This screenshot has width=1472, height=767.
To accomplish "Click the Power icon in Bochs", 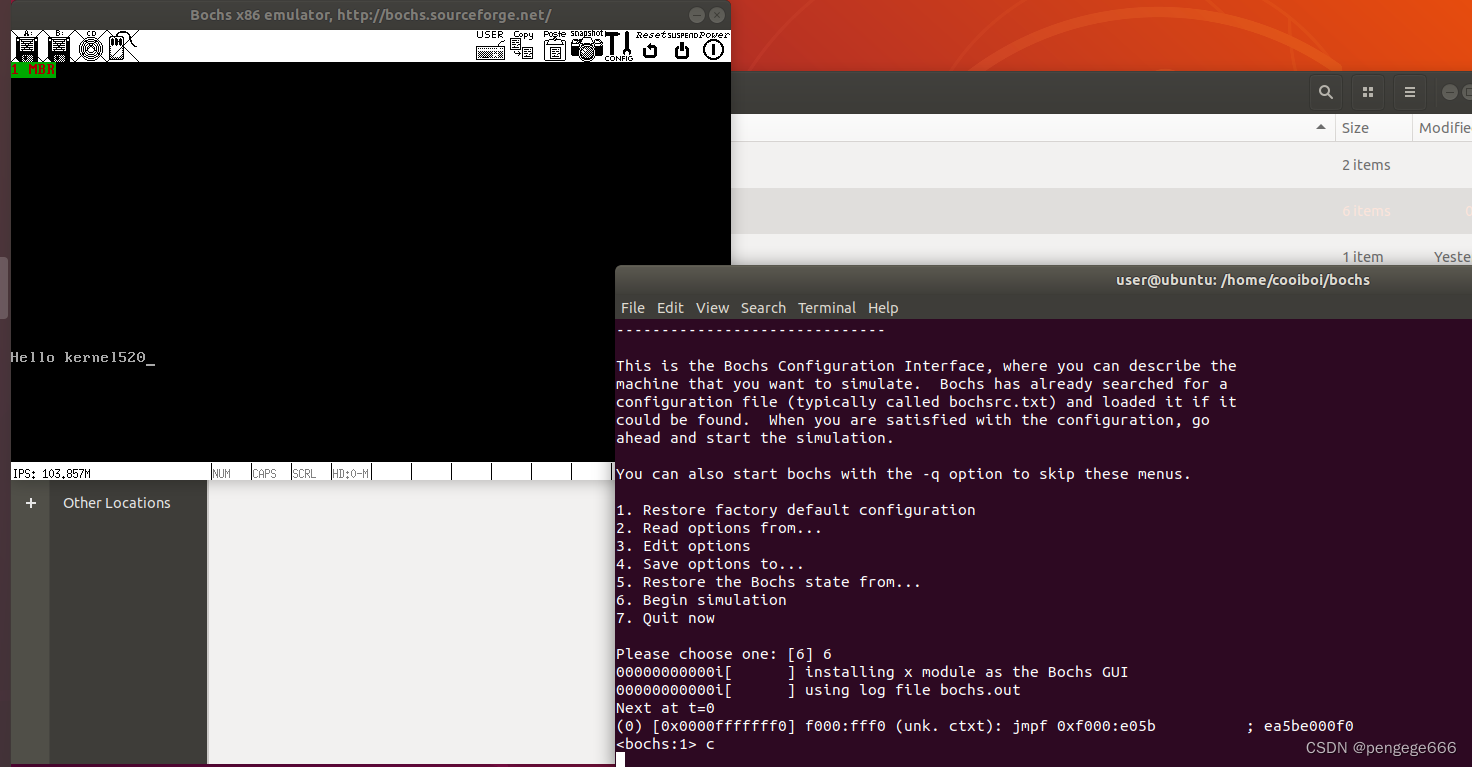I will coord(714,46).
